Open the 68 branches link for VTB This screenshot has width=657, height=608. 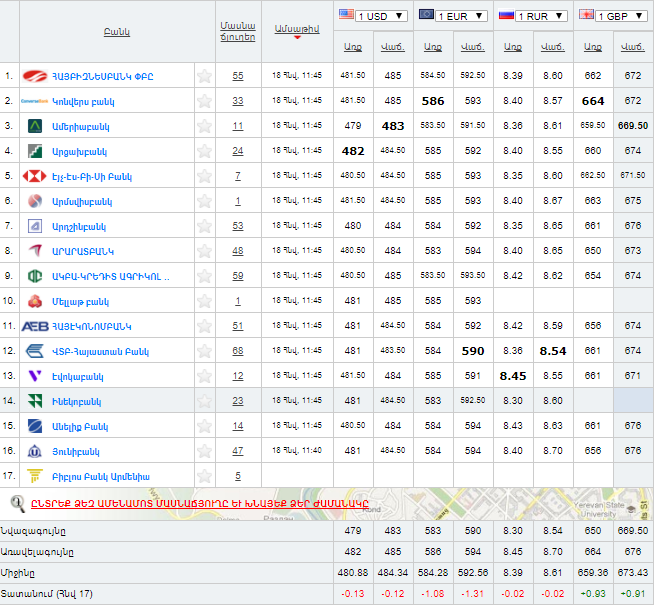click(x=237, y=351)
